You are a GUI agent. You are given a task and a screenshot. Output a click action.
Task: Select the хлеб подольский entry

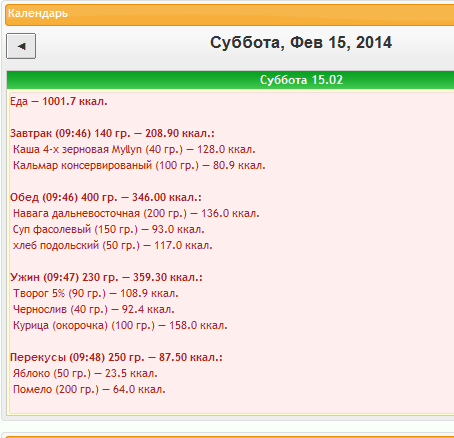coord(112,245)
